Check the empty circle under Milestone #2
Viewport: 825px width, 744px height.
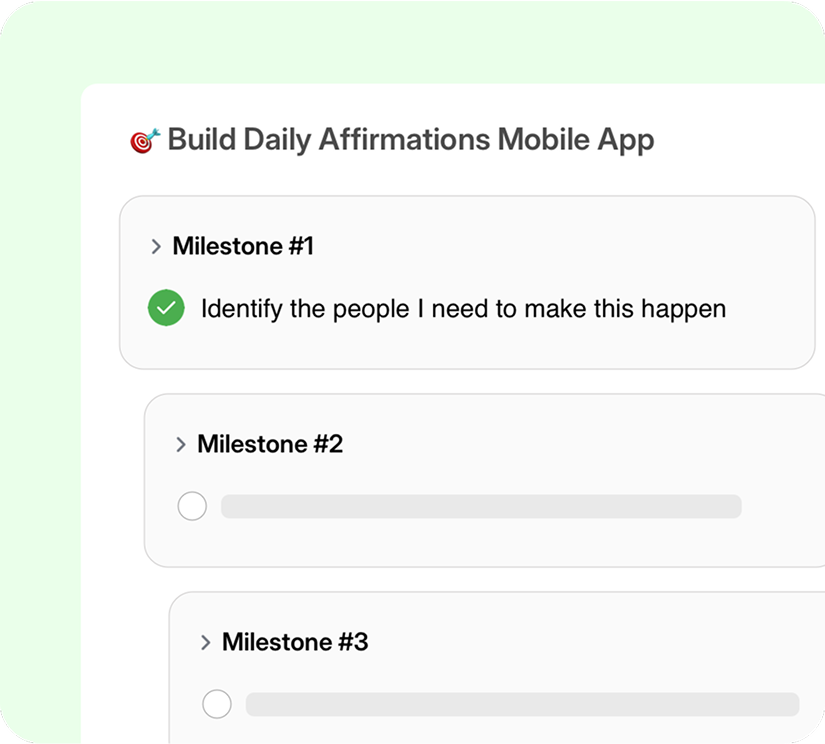(192, 506)
